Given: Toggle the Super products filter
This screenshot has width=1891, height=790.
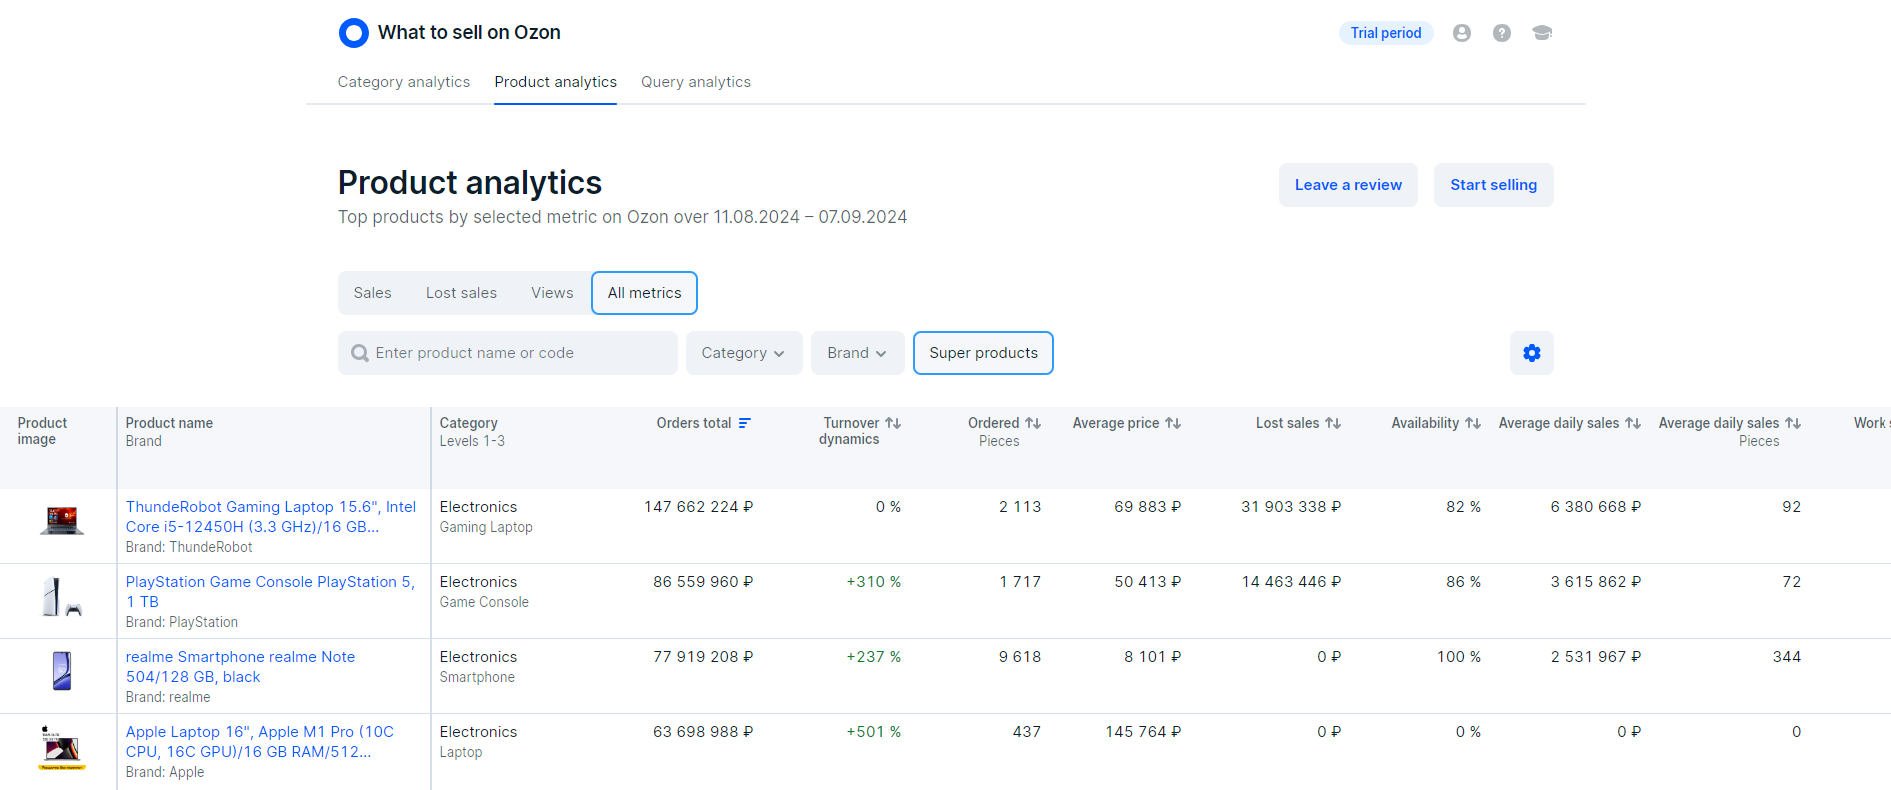Looking at the screenshot, I should (983, 353).
